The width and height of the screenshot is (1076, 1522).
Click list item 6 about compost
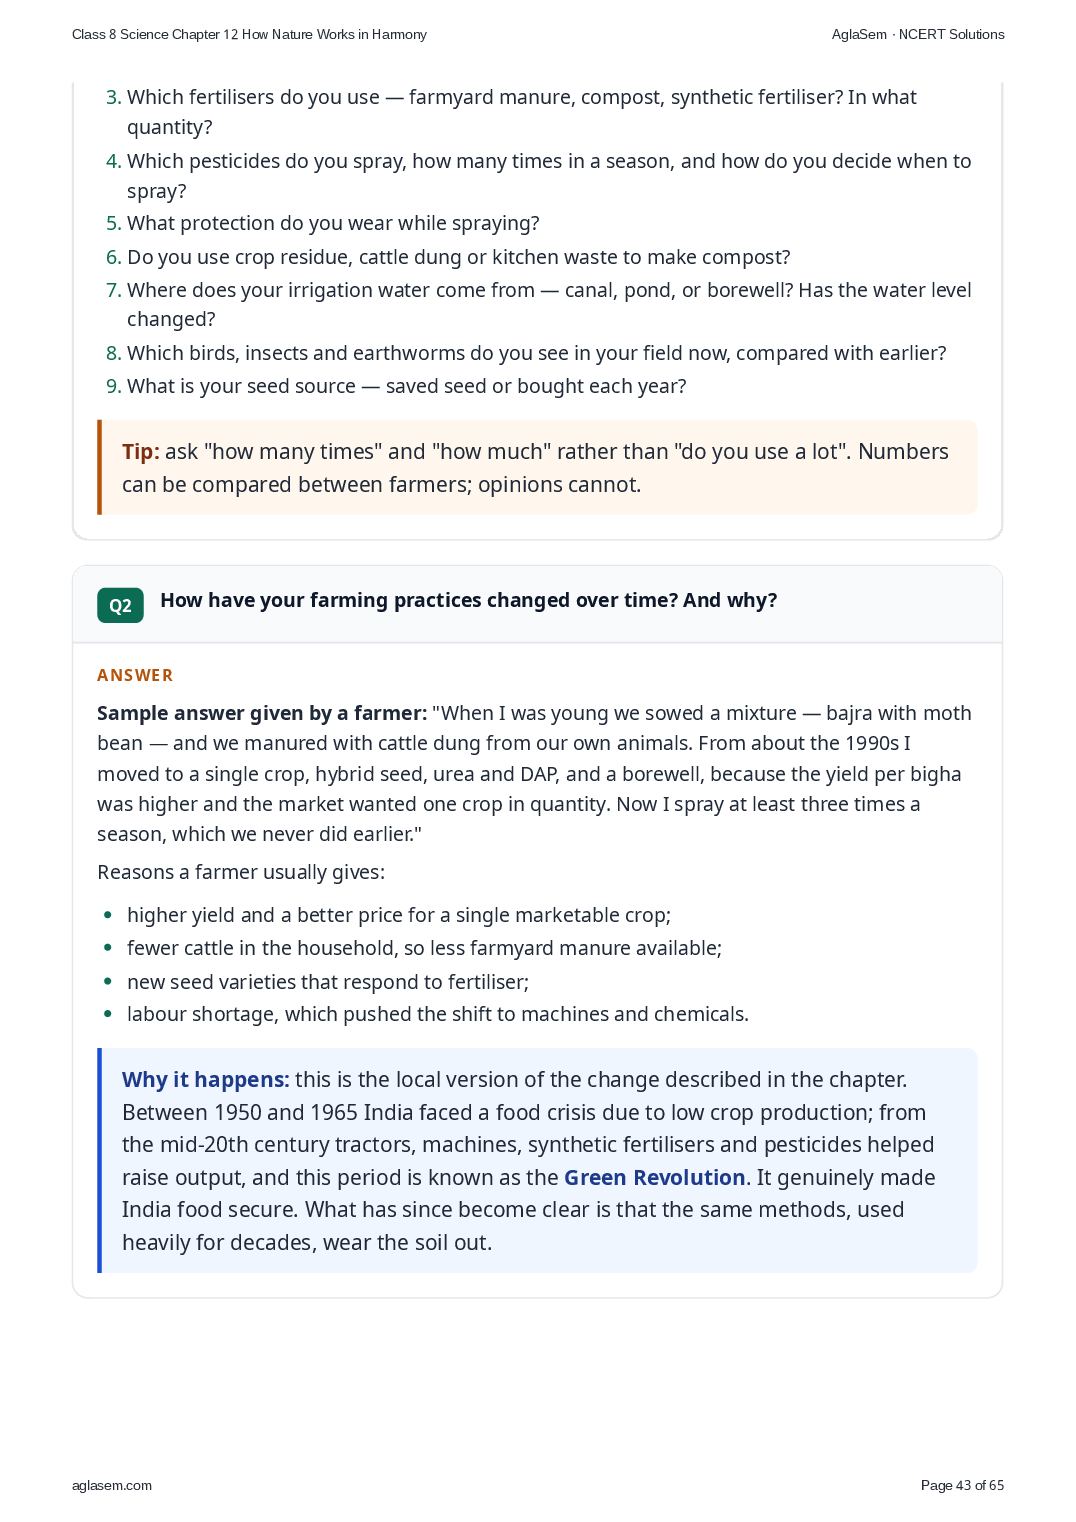point(448,257)
